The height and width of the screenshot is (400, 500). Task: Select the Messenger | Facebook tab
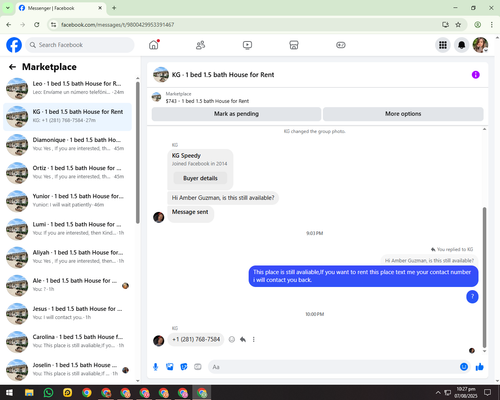point(61,8)
